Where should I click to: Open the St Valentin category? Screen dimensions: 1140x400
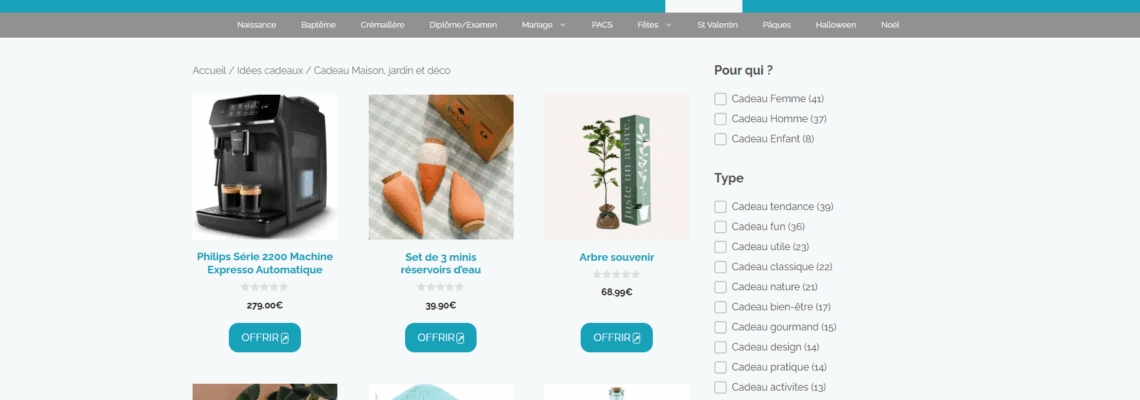tap(718, 25)
